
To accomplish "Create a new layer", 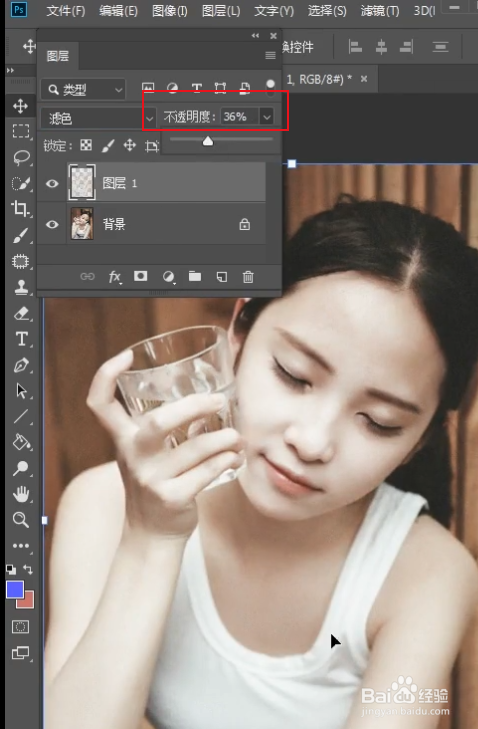I will 222,277.
